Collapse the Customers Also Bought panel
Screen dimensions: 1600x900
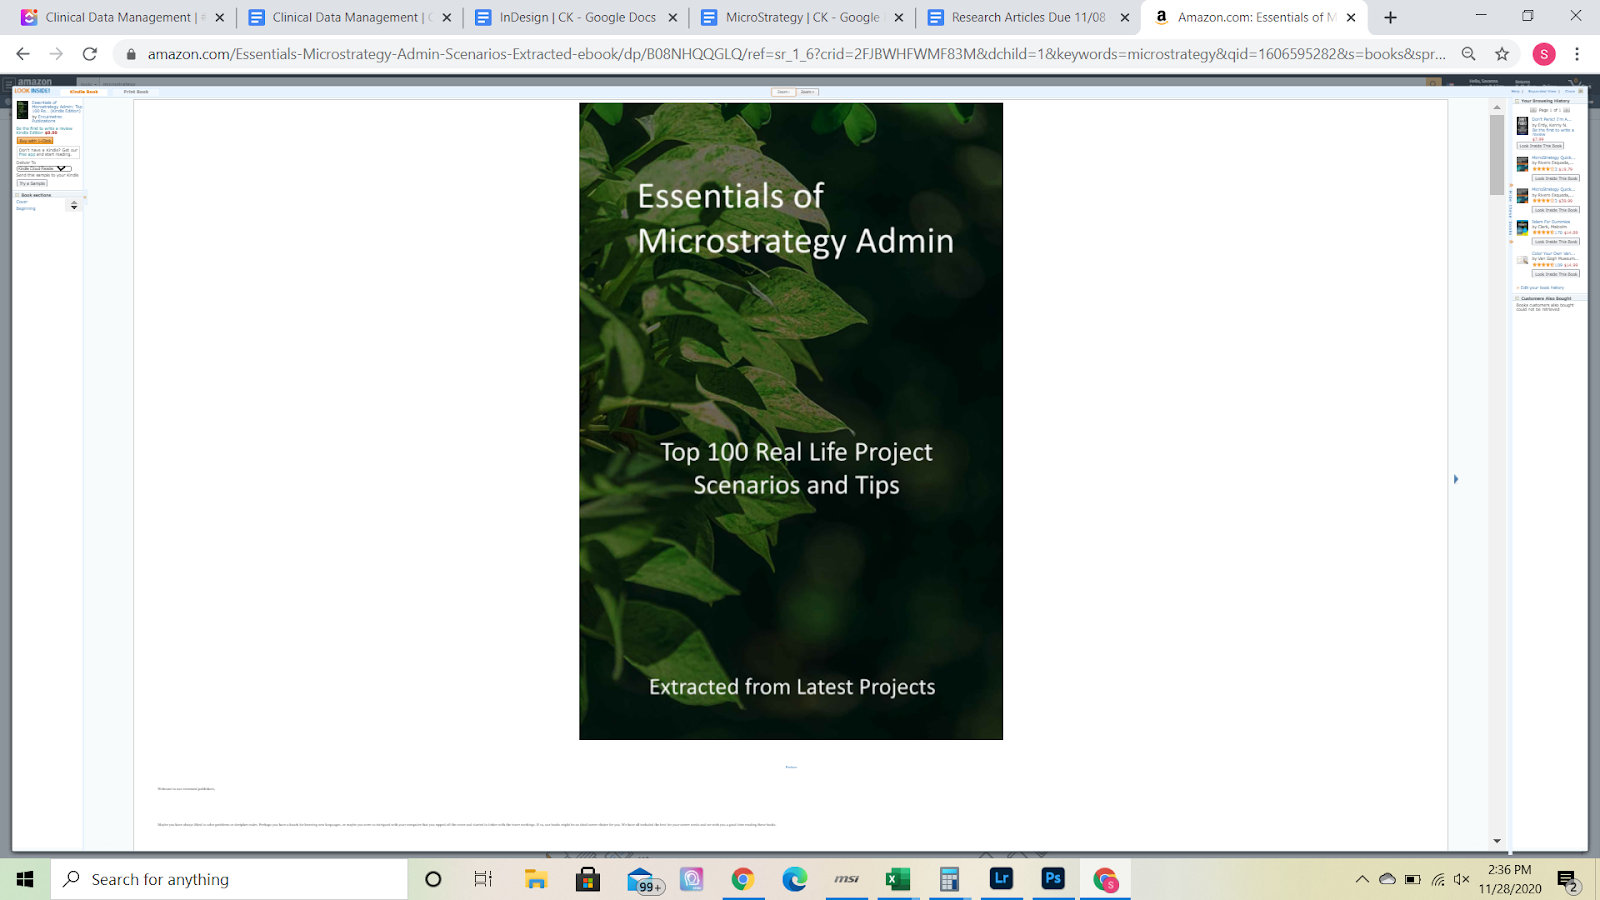point(1517,298)
